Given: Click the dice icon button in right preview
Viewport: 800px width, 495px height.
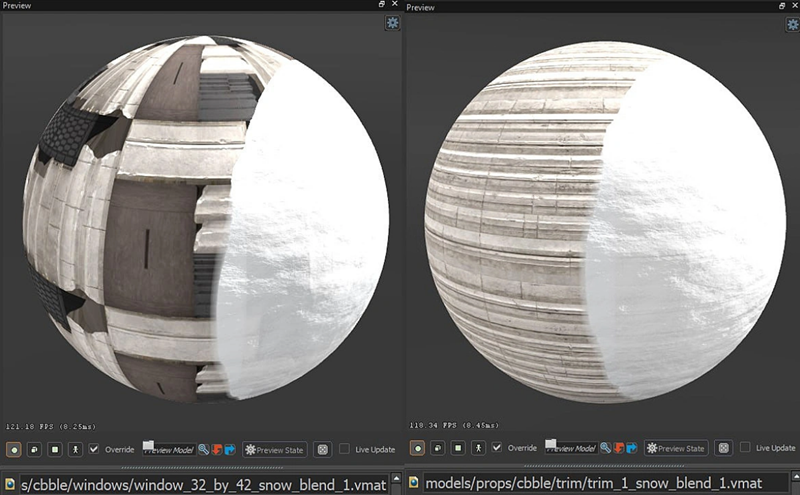Looking at the screenshot, I should coord(724,449).
